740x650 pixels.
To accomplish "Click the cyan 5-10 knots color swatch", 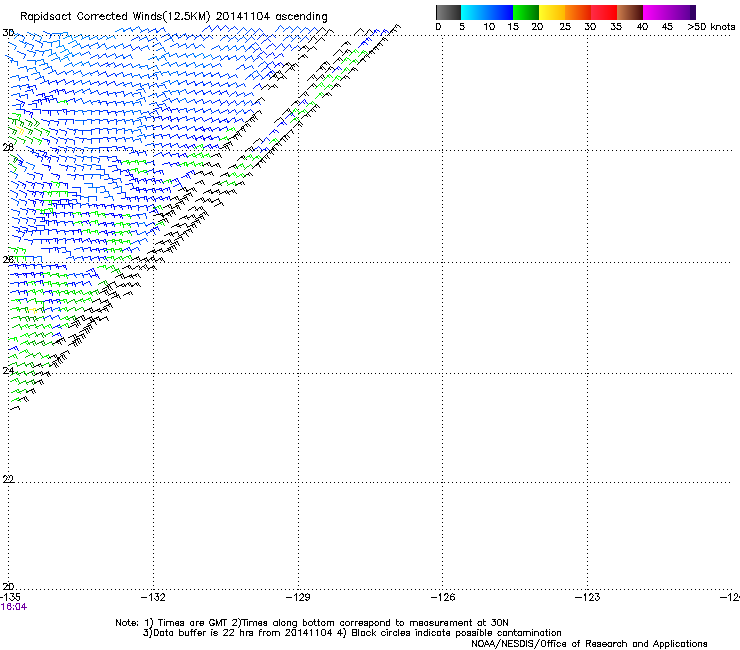I will coord(474,12).
